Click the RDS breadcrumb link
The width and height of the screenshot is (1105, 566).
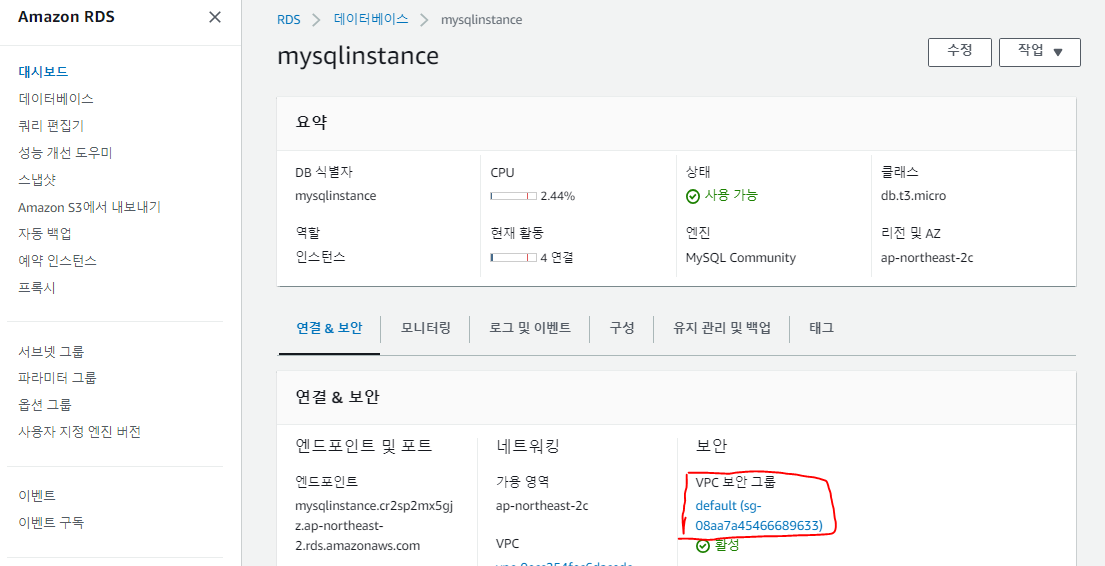[x=289, y=20]
